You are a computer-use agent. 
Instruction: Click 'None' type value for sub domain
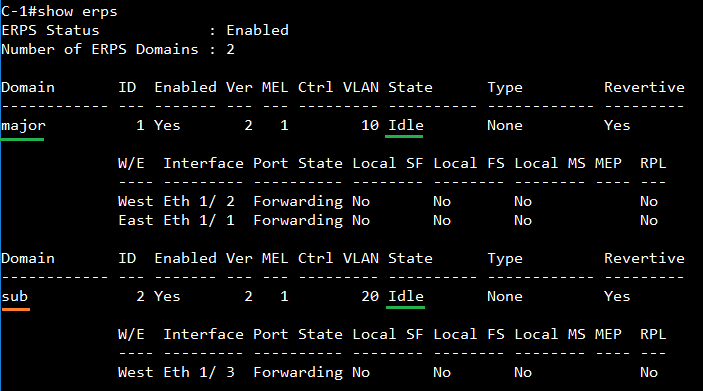(505, 296)
